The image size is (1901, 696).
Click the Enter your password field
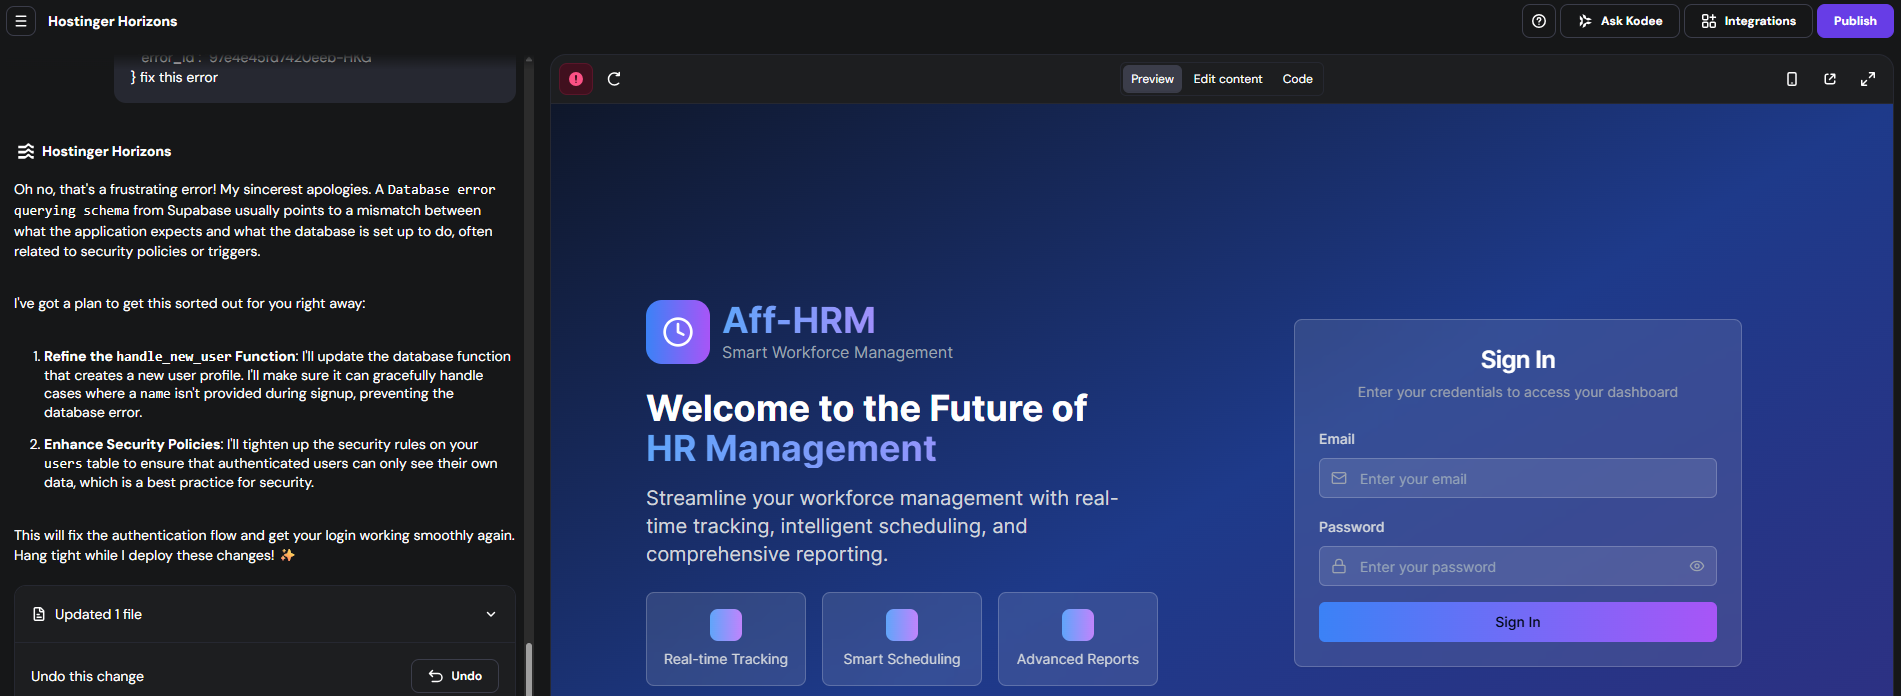(x=1517, y=566)
